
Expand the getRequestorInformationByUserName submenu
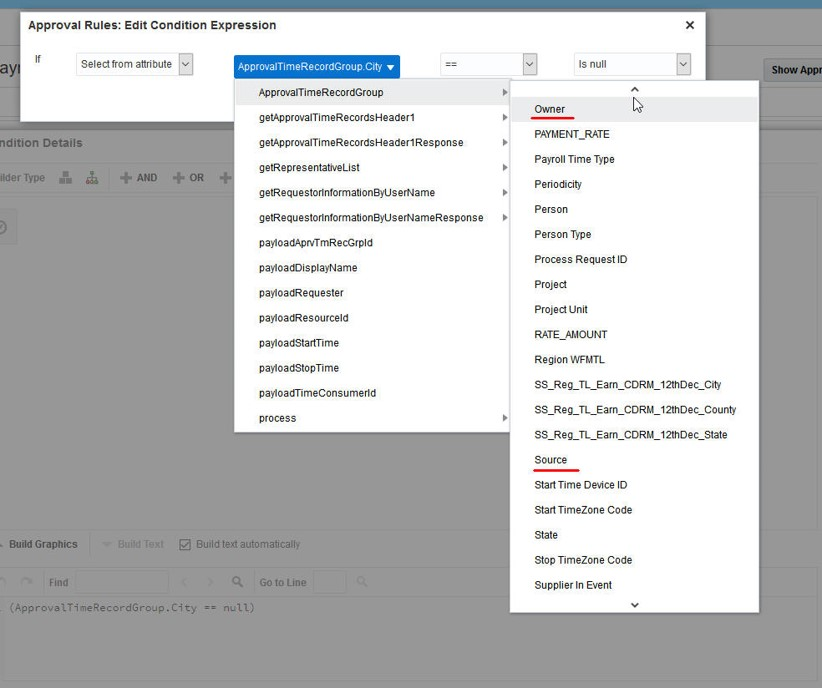(x=372, y=192)
